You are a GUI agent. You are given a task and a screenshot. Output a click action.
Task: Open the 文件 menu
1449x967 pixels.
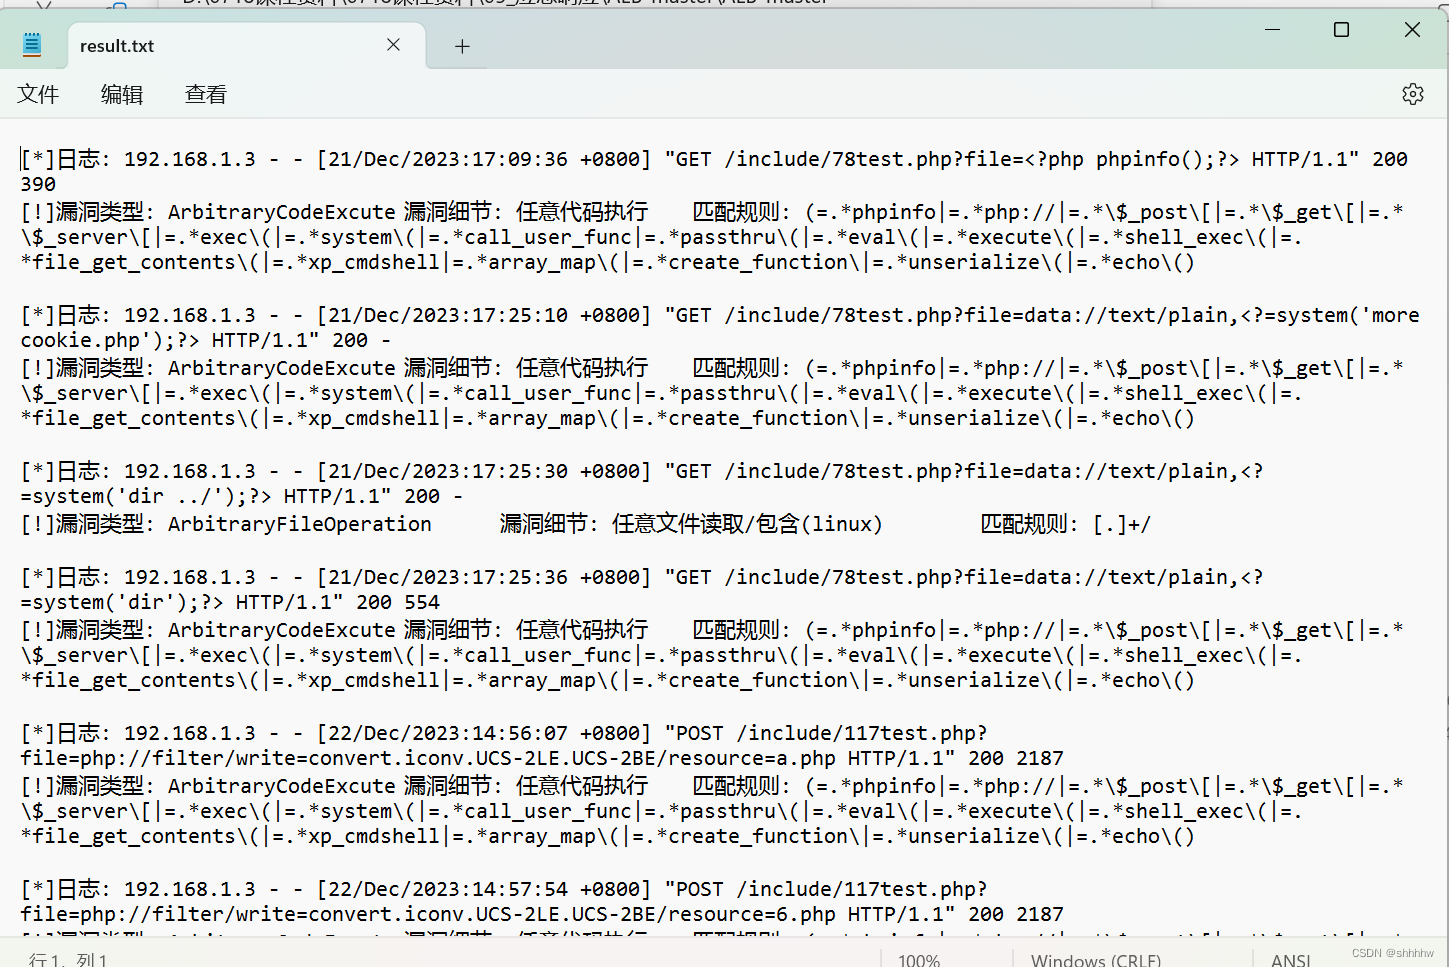pyautogui.click(x=38, y=93)
